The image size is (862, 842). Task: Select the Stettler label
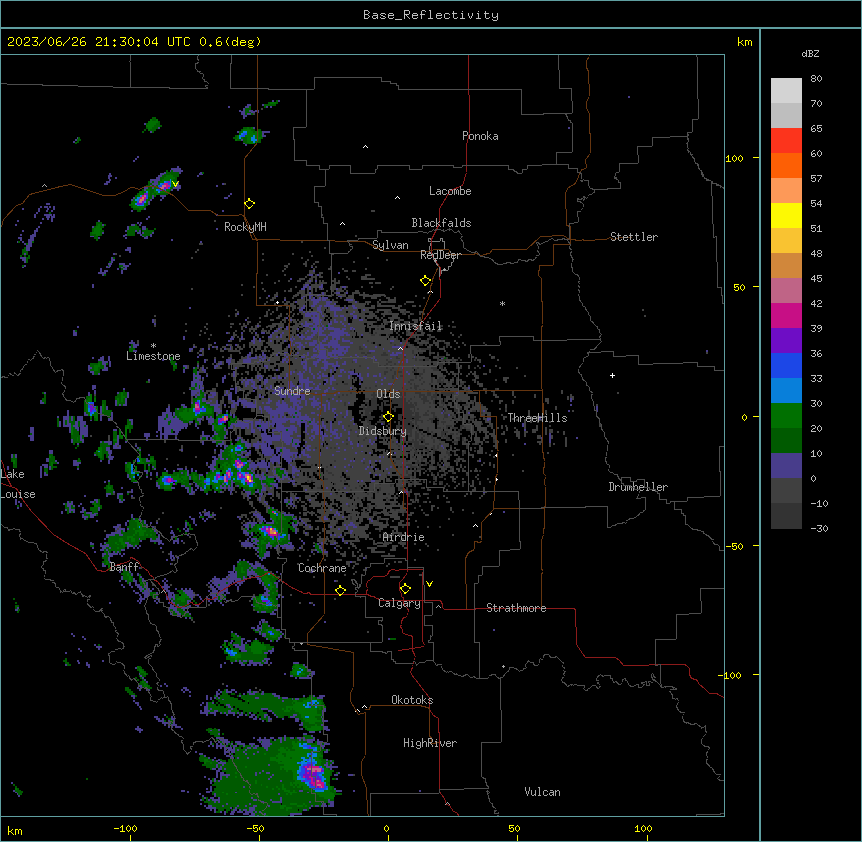[634, 237]
